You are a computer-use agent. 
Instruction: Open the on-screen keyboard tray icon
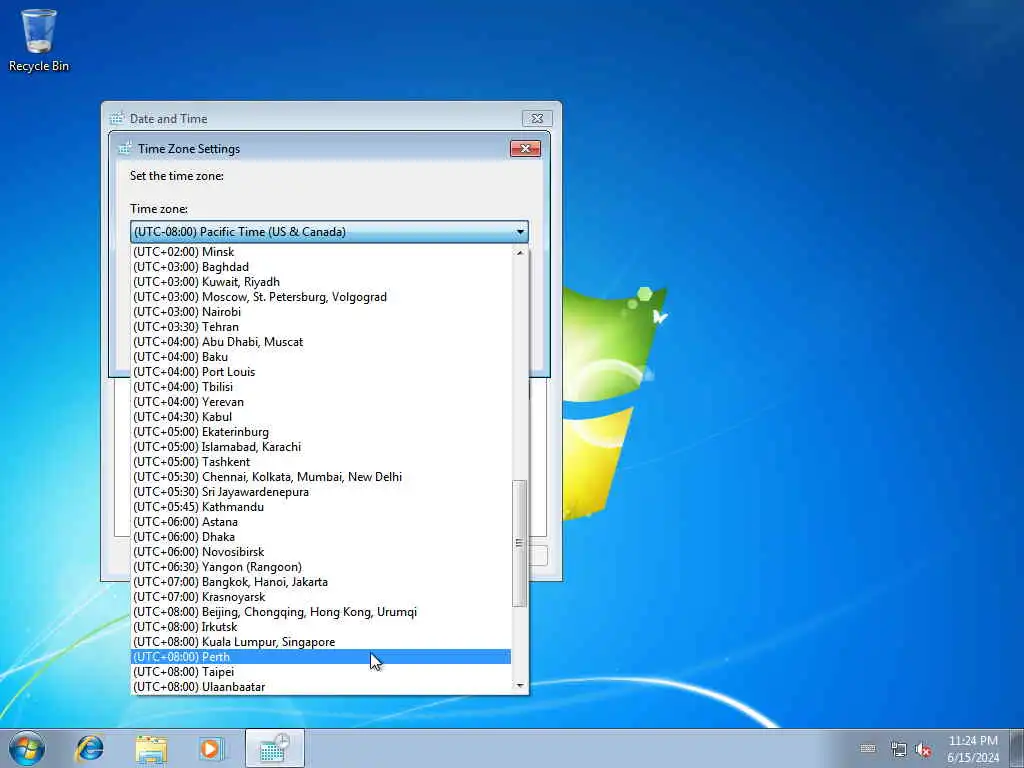[868, 748]
